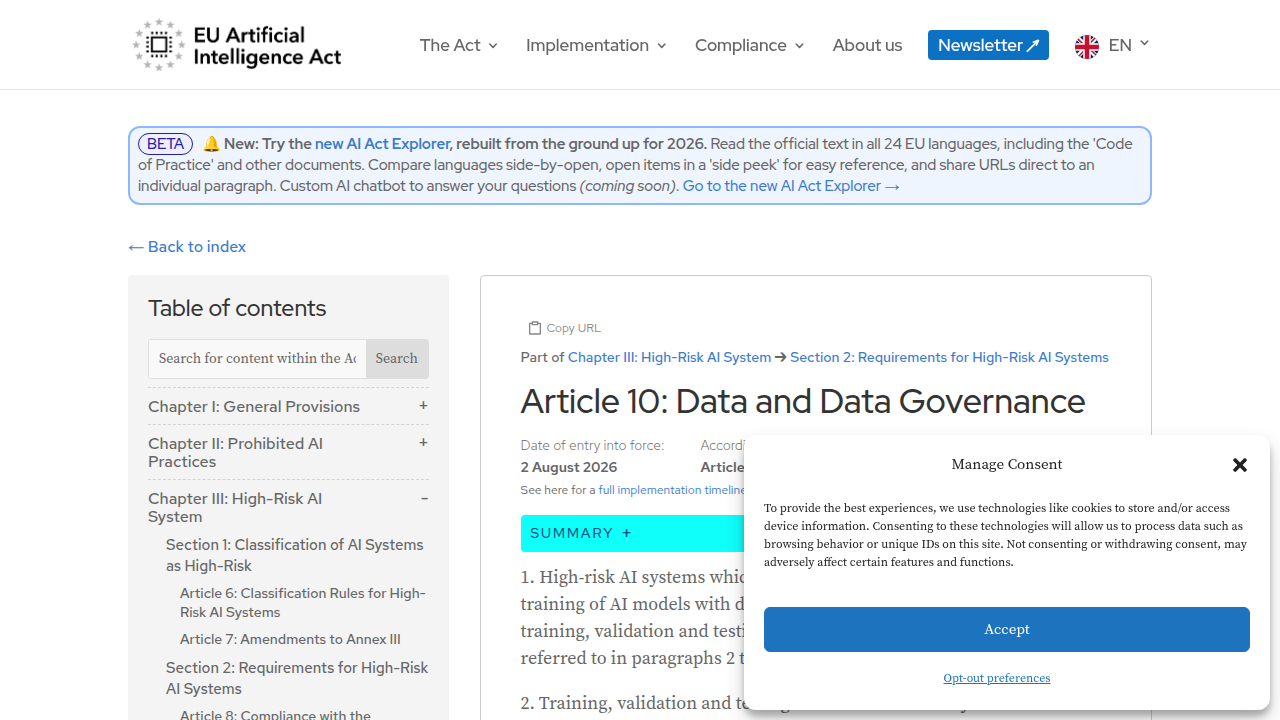Screen dimensions: 1280x720
Task: Open breadcrumb Chapter III: High-Risk AI System
Action: click(670, 357)
